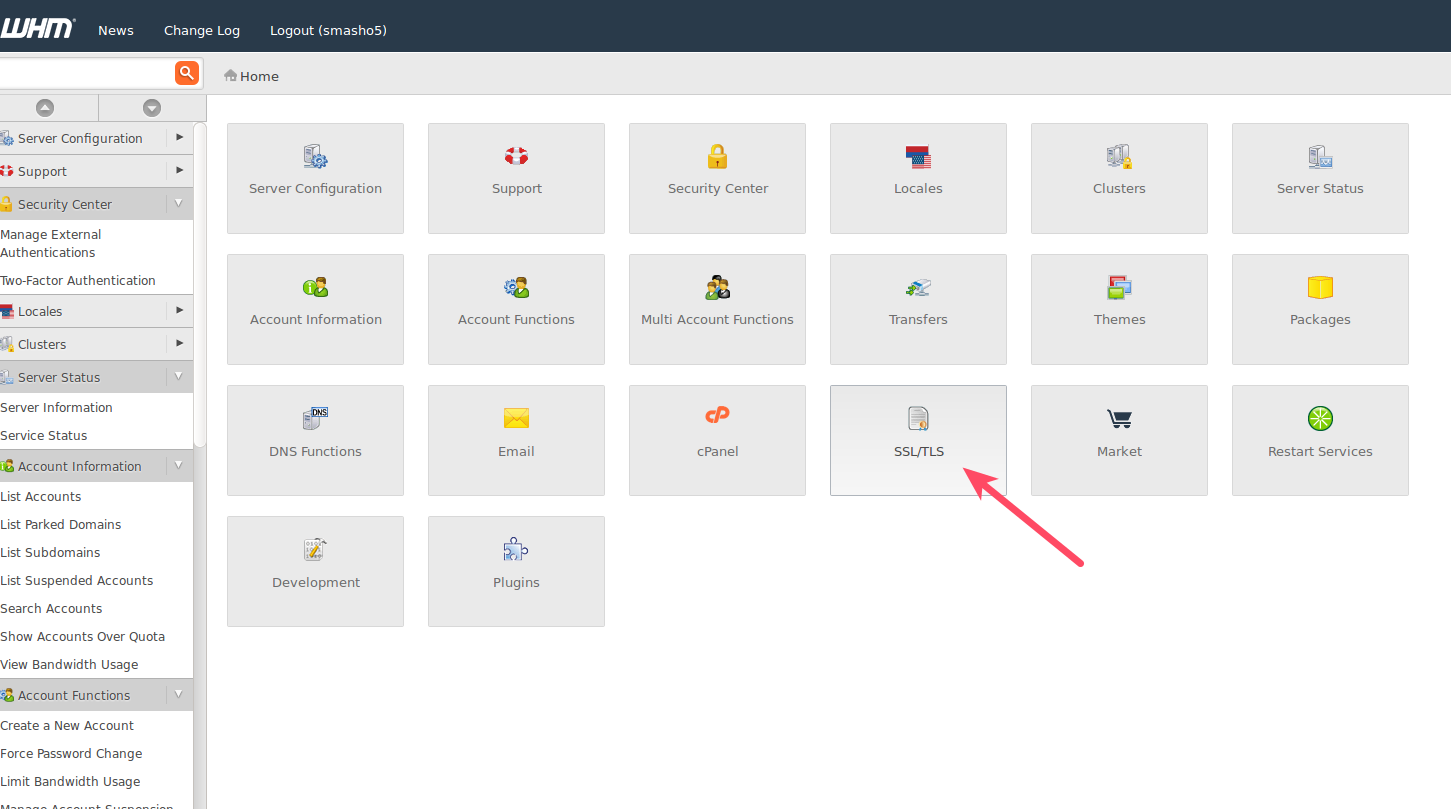Open the Email envelope tile
The width and height of the screenshot is (1451, 809).
point(516,440)
